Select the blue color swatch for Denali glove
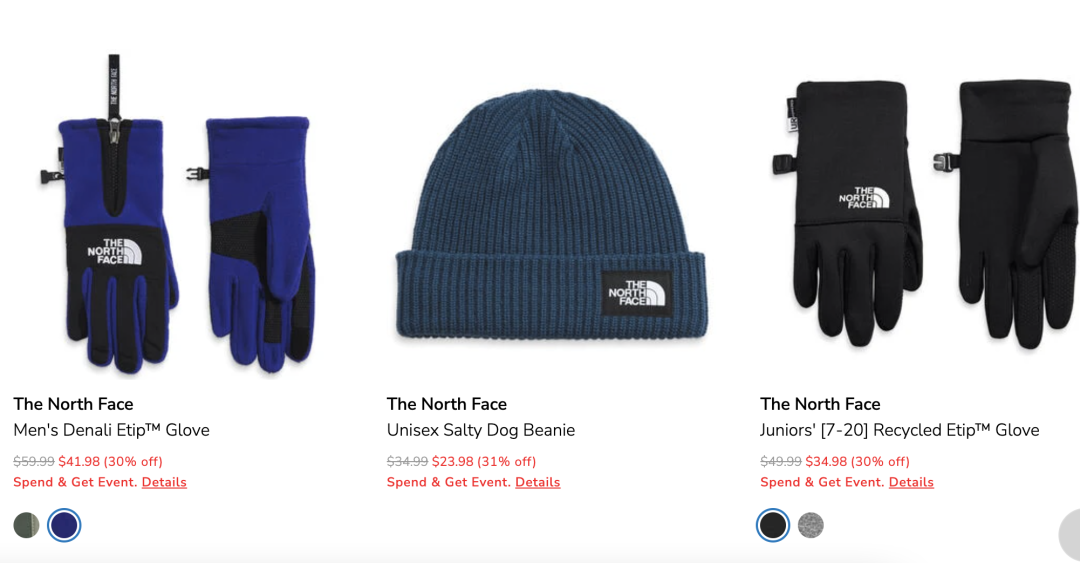This screenshot has width=1080, height=563. [x=64, y=525]
